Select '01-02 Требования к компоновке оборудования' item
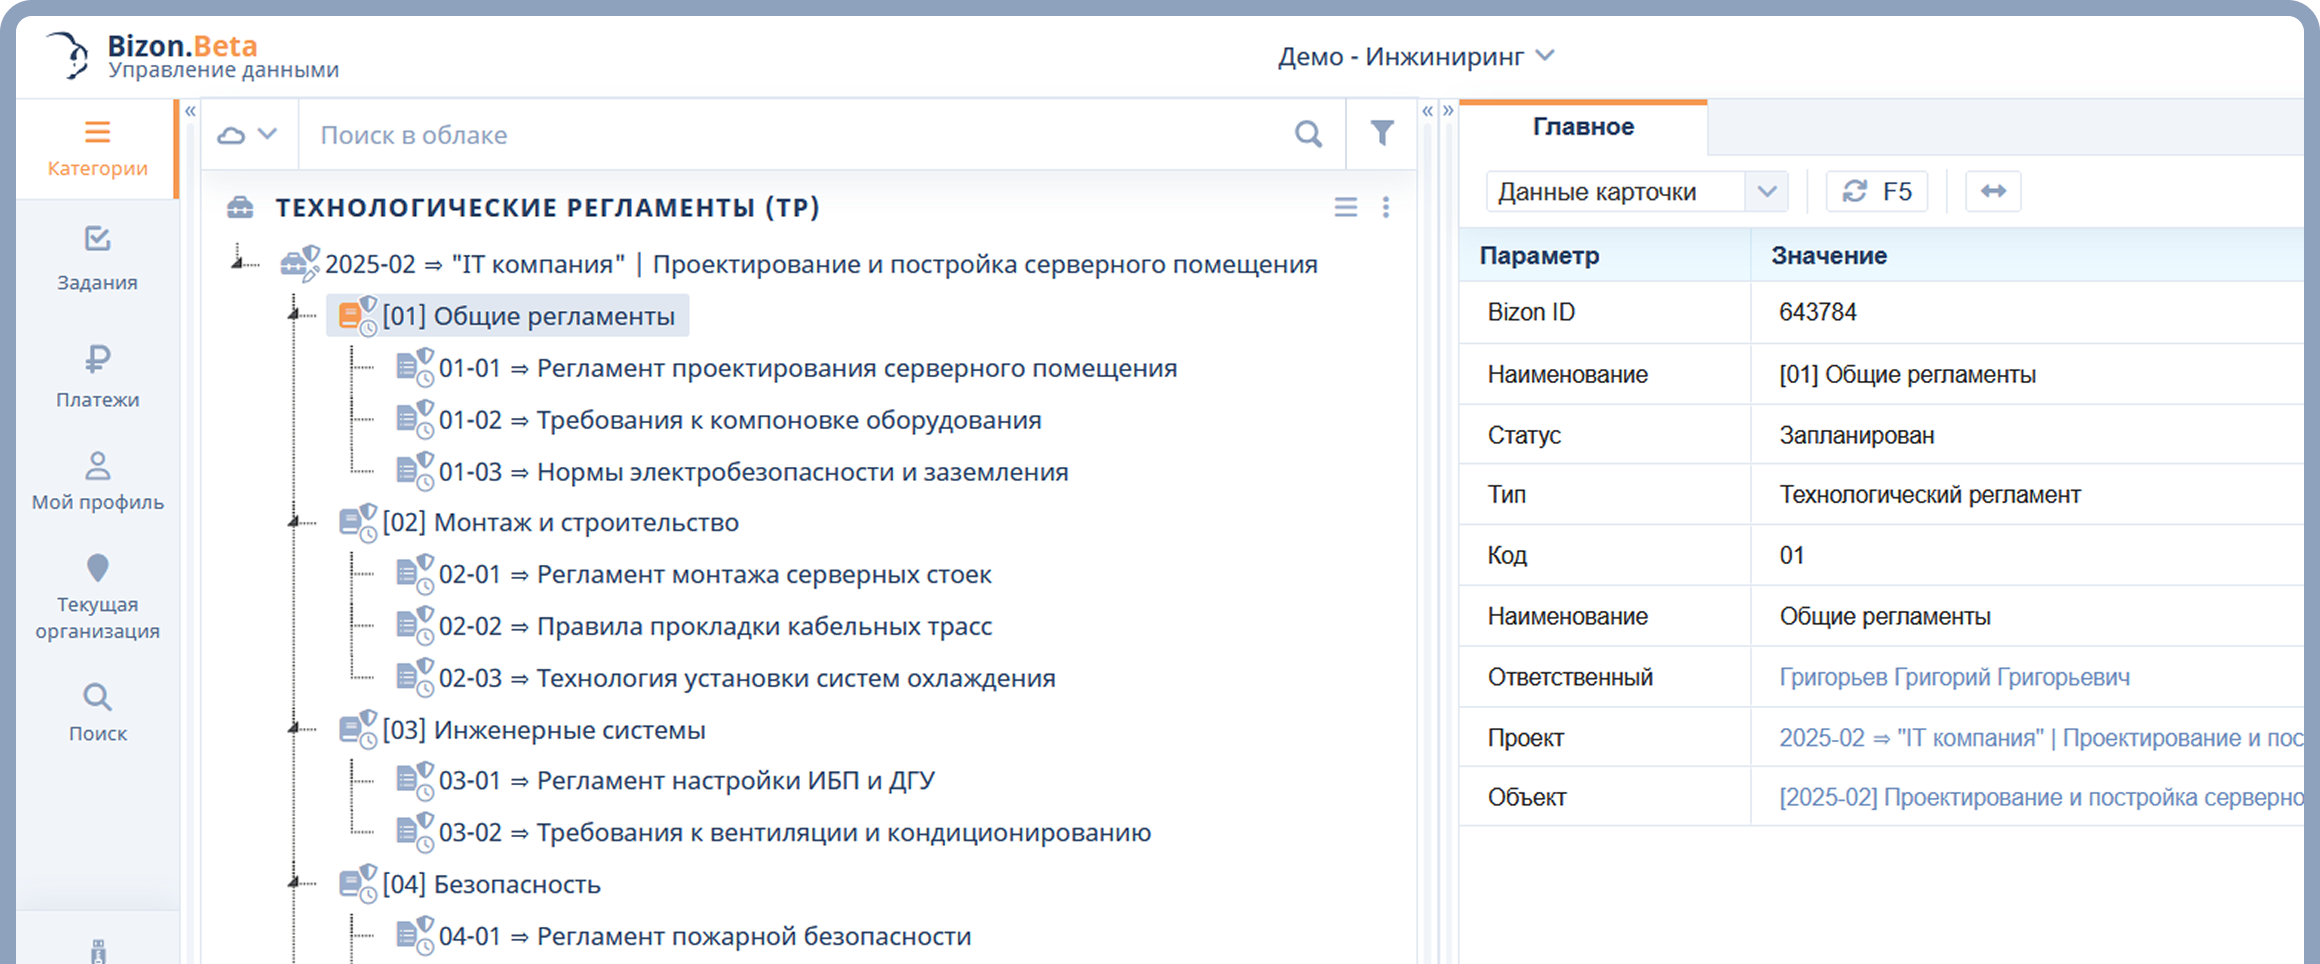The height and width of the screenshot is (964, 2320). [x=739, y=420]
